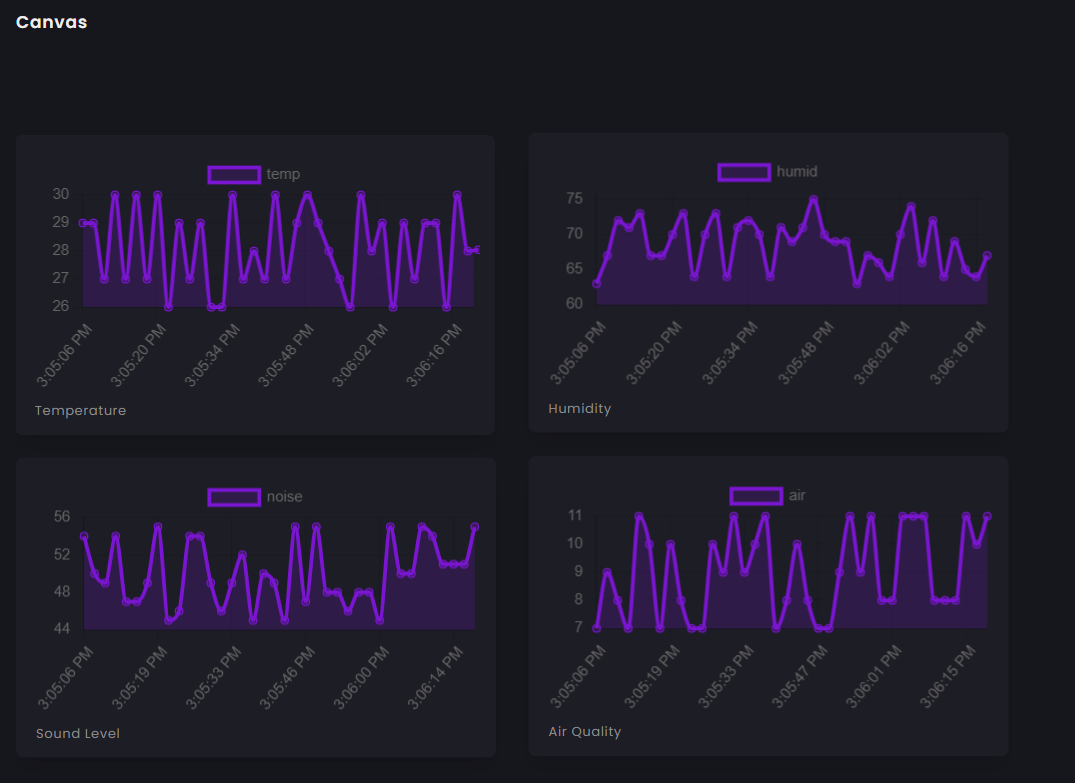Click the purple swatch beside the humid label
Screen dimensions: 1075x783
click(x=744, y=171)
